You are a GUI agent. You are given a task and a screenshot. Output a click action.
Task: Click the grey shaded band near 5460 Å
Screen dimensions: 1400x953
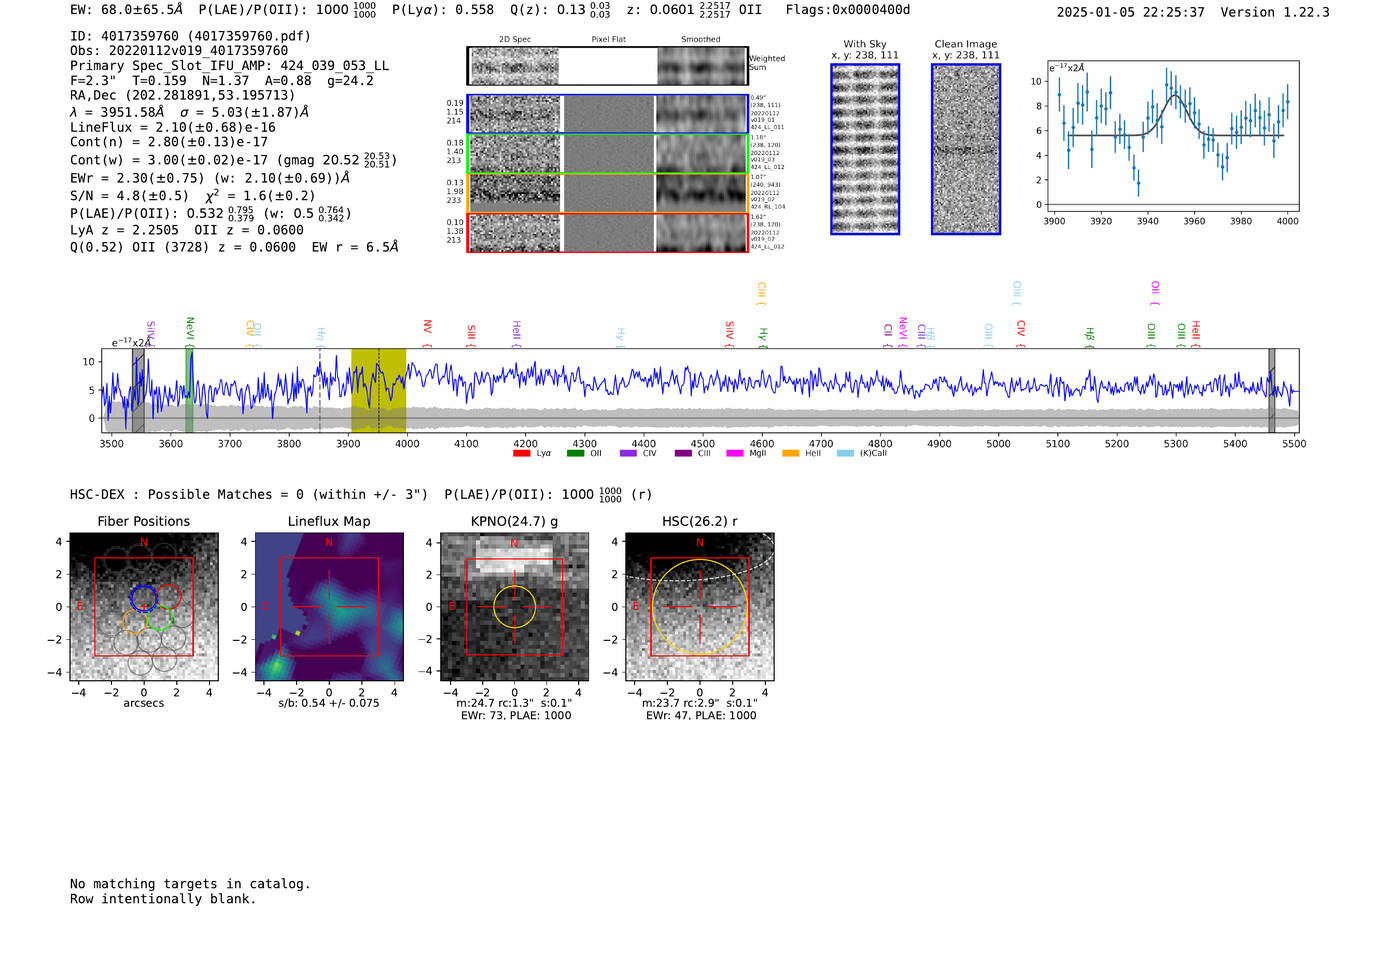pyautogui.click(x=1272, y=390)
